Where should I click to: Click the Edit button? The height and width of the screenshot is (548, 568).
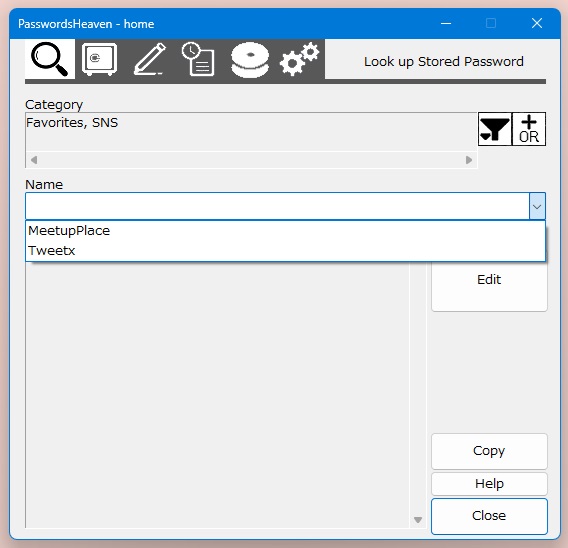[x=489, y=280]
